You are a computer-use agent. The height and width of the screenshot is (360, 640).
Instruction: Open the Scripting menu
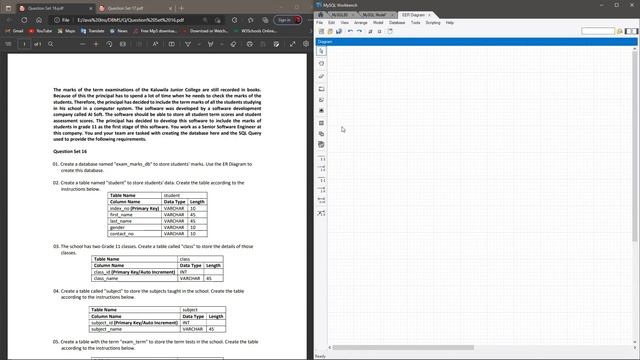pyautogui.click(x=433, y=23)
